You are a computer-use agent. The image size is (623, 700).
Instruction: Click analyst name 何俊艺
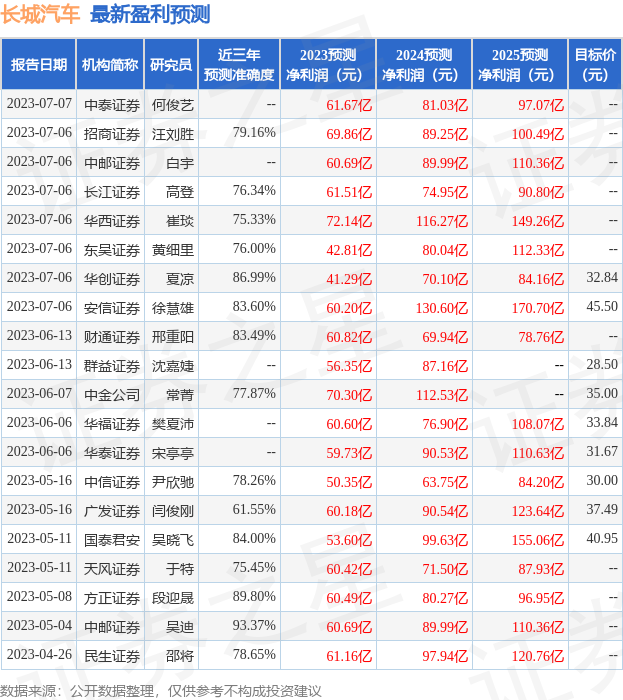coord(173,105)
